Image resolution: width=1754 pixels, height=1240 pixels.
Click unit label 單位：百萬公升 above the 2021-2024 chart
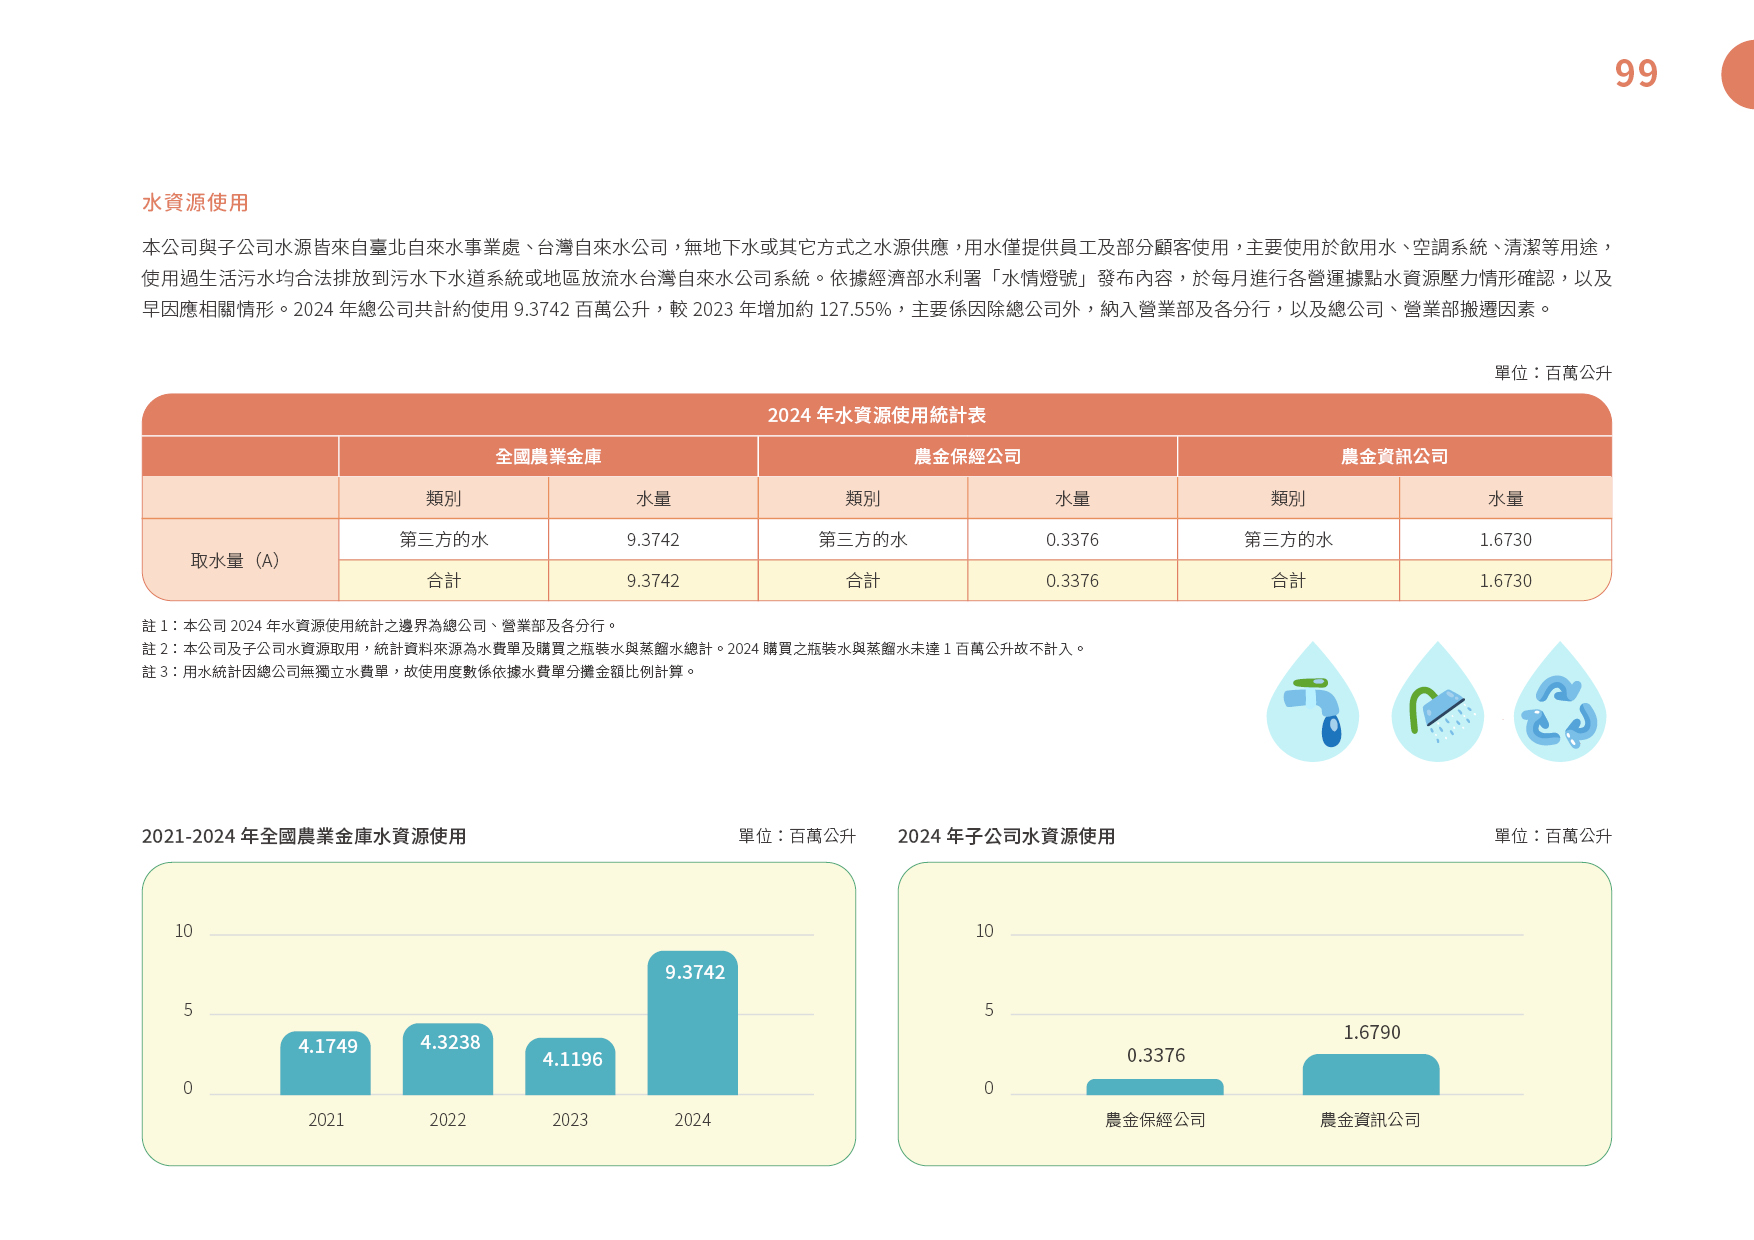[797, 836]
